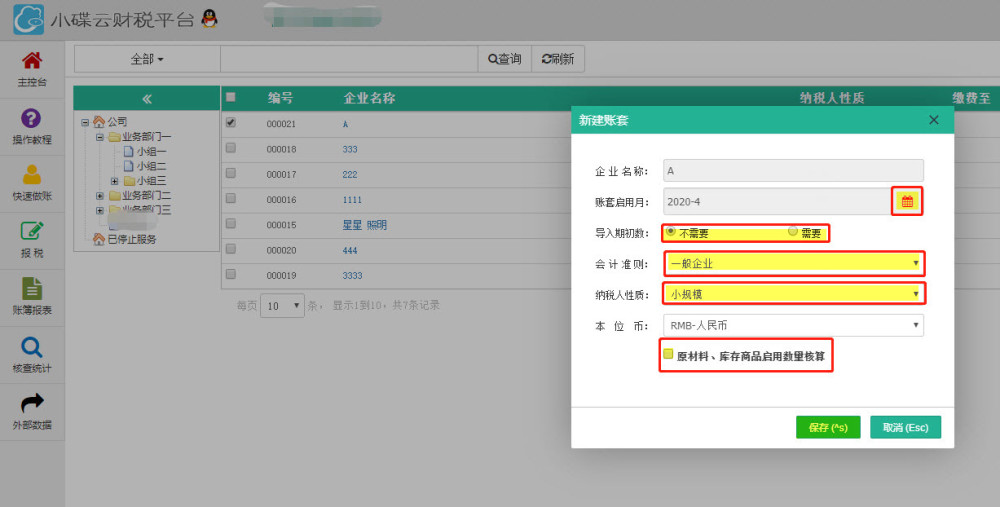Select 需要 radio for 导入期初数

[x=793, y=231]
